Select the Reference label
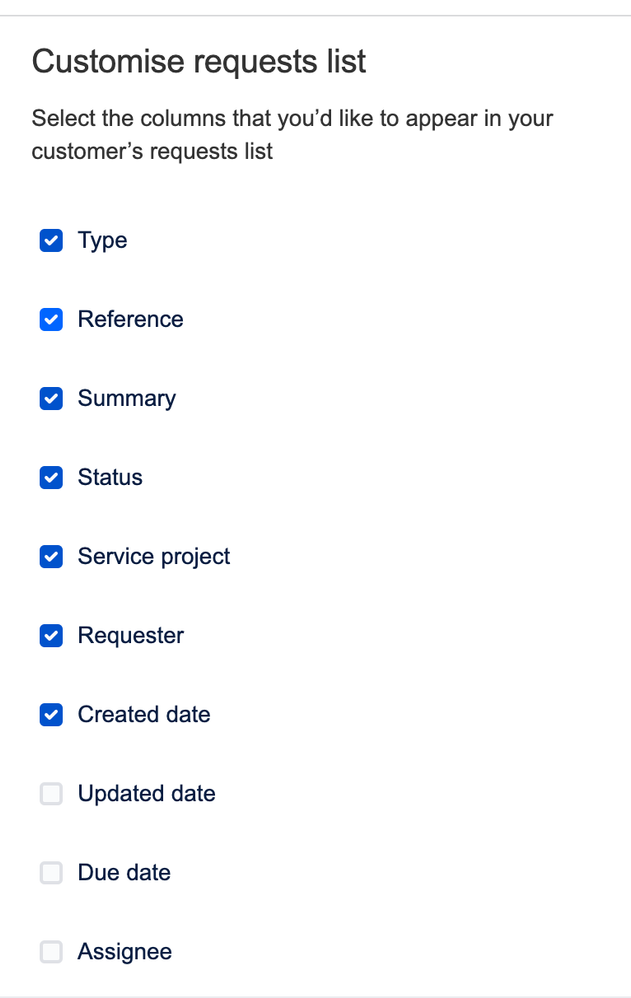Viewport: 631px width, 998px height. 130,319
